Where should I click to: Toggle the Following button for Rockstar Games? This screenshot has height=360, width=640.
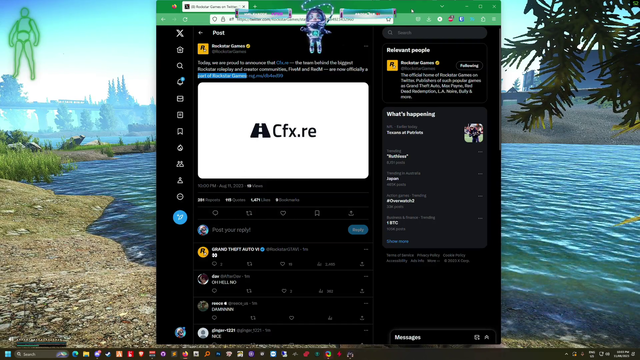tap(469, 66)
